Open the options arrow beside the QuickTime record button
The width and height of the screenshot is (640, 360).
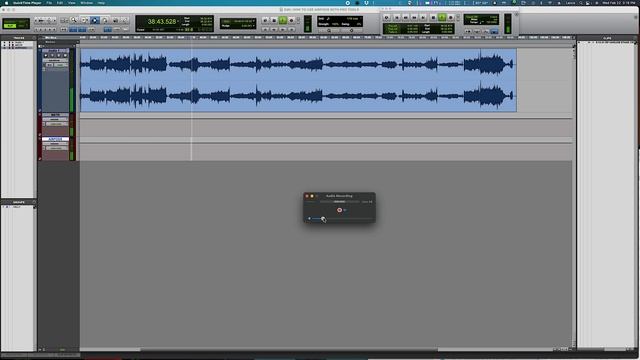pos(345,210)
